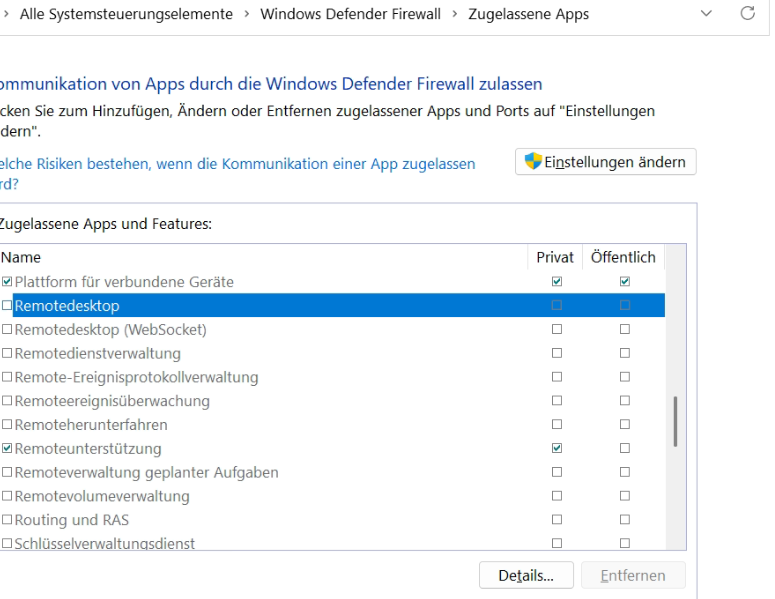Expand chevron after Windows Defender Firewall
The image size is (775, 599).
click(x=455, y=14)
